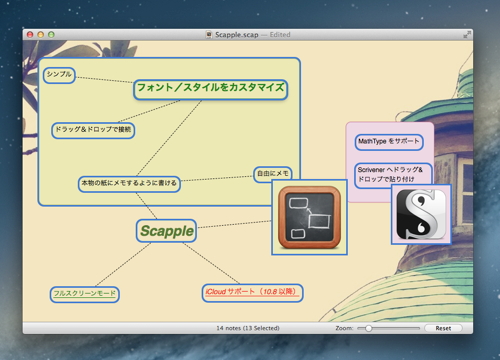Screen dimensions: 500x360
Task: Click the 'Scapple.scap' window title
Action: (237, 35)
